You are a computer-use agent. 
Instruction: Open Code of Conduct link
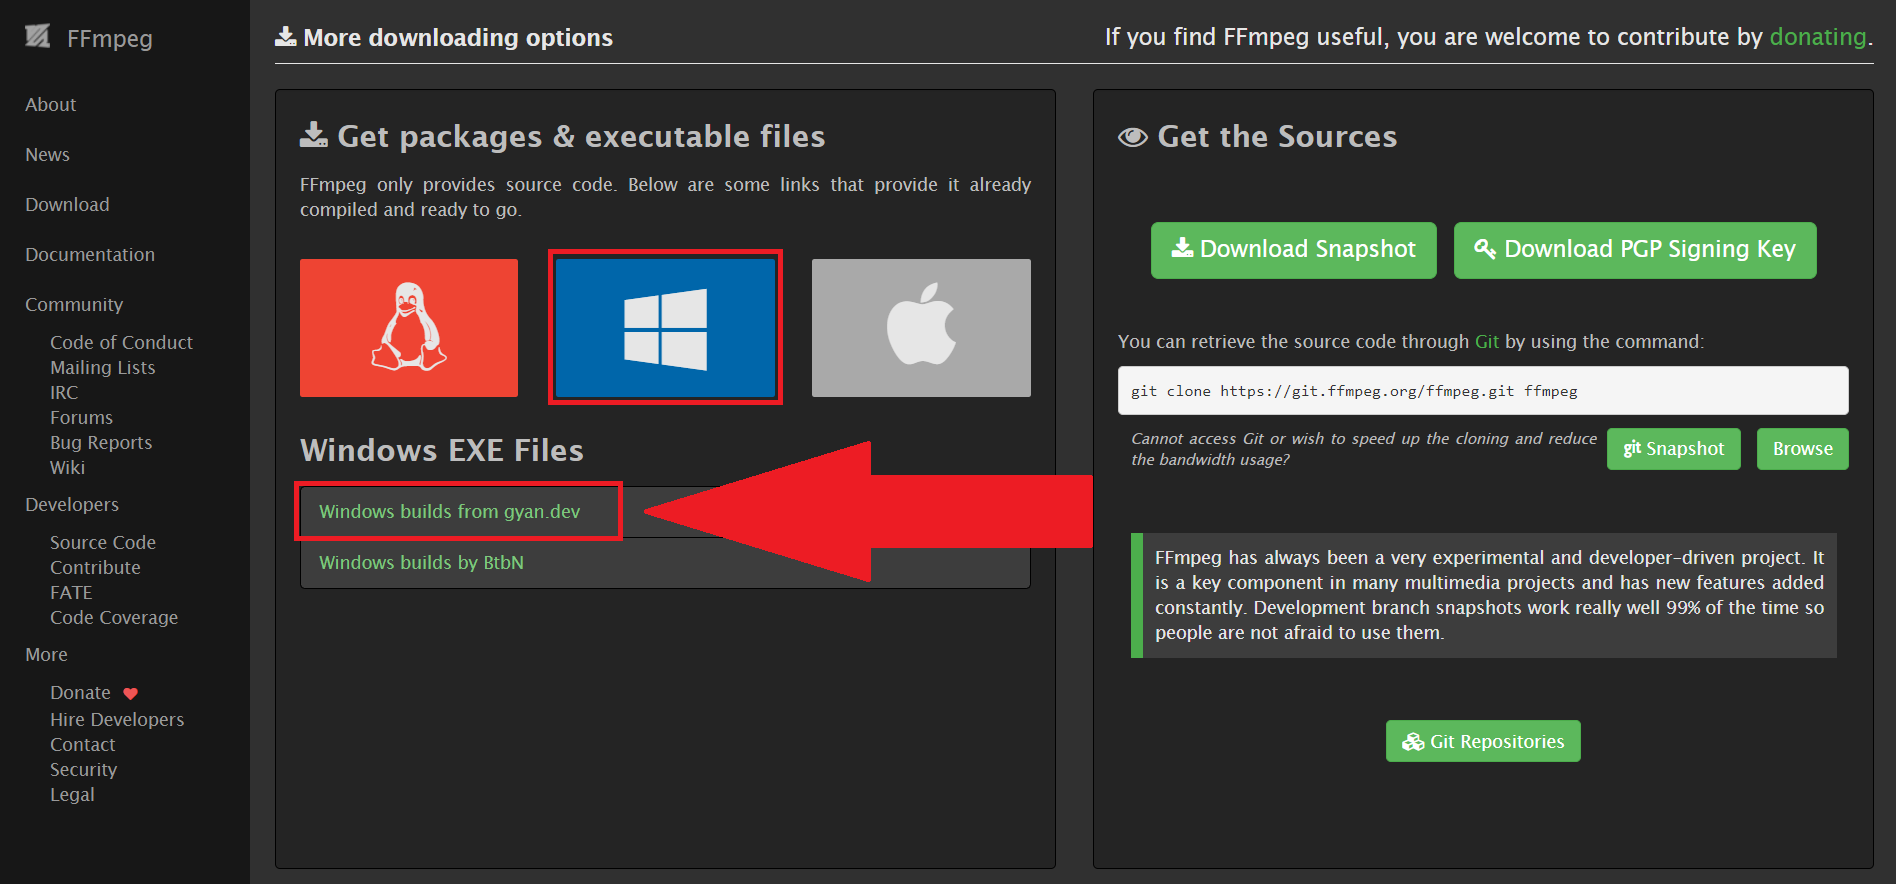[121, 343]
